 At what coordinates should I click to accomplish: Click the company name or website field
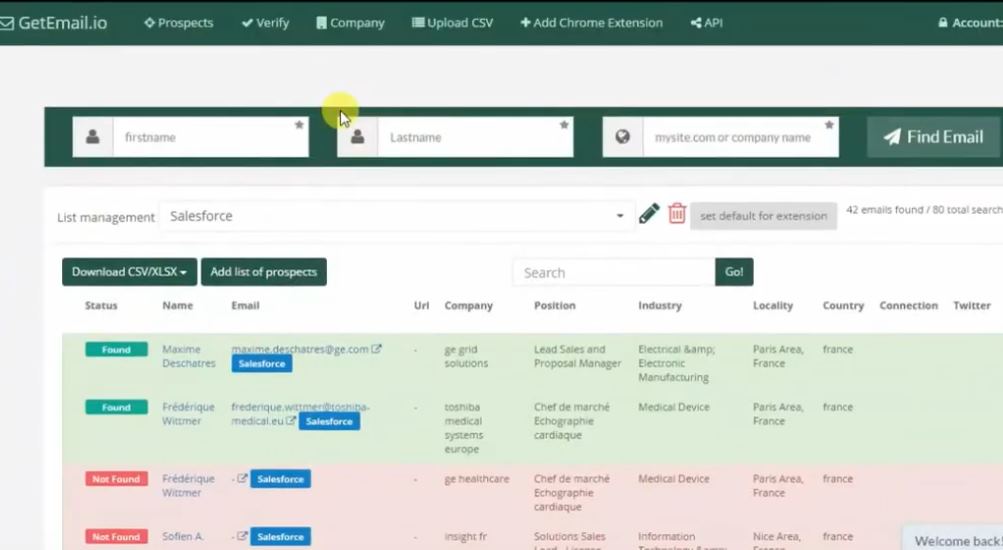click(x=741, y=137)
